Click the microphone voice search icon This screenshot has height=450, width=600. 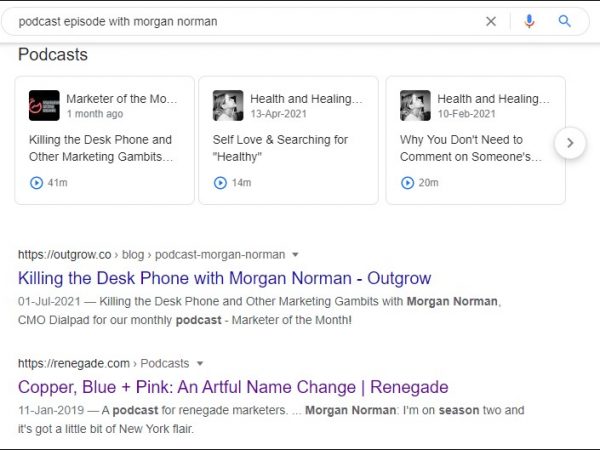click(529, 21)
